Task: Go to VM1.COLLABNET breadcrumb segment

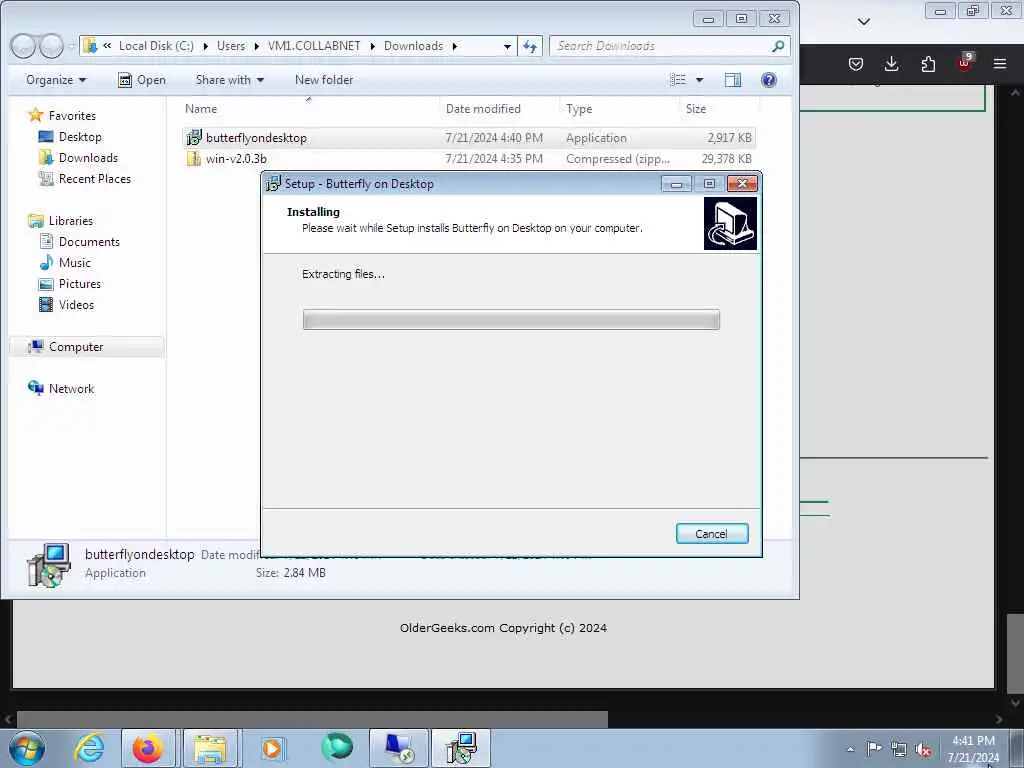Action: pos(314,46)
